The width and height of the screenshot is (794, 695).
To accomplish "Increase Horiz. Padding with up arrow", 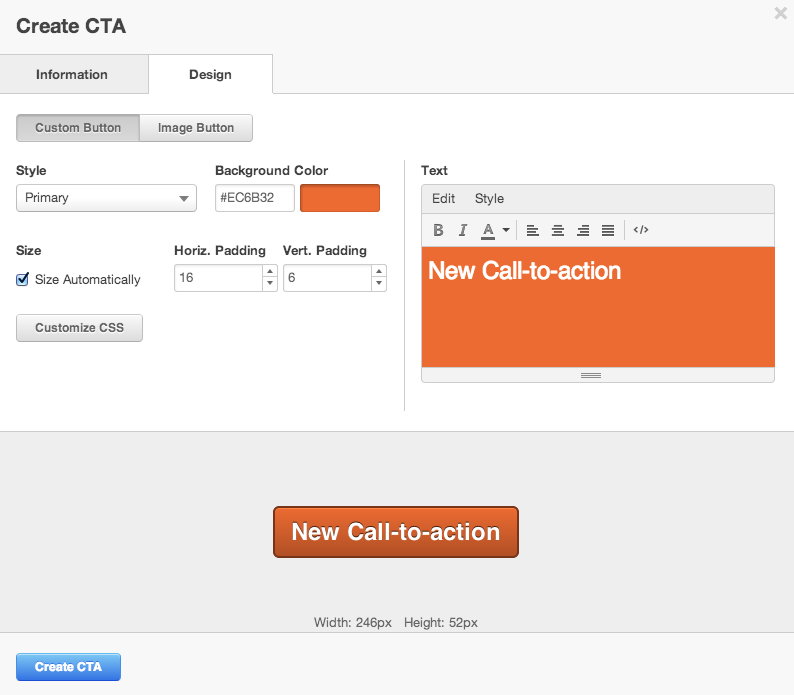I will point(269,271).
